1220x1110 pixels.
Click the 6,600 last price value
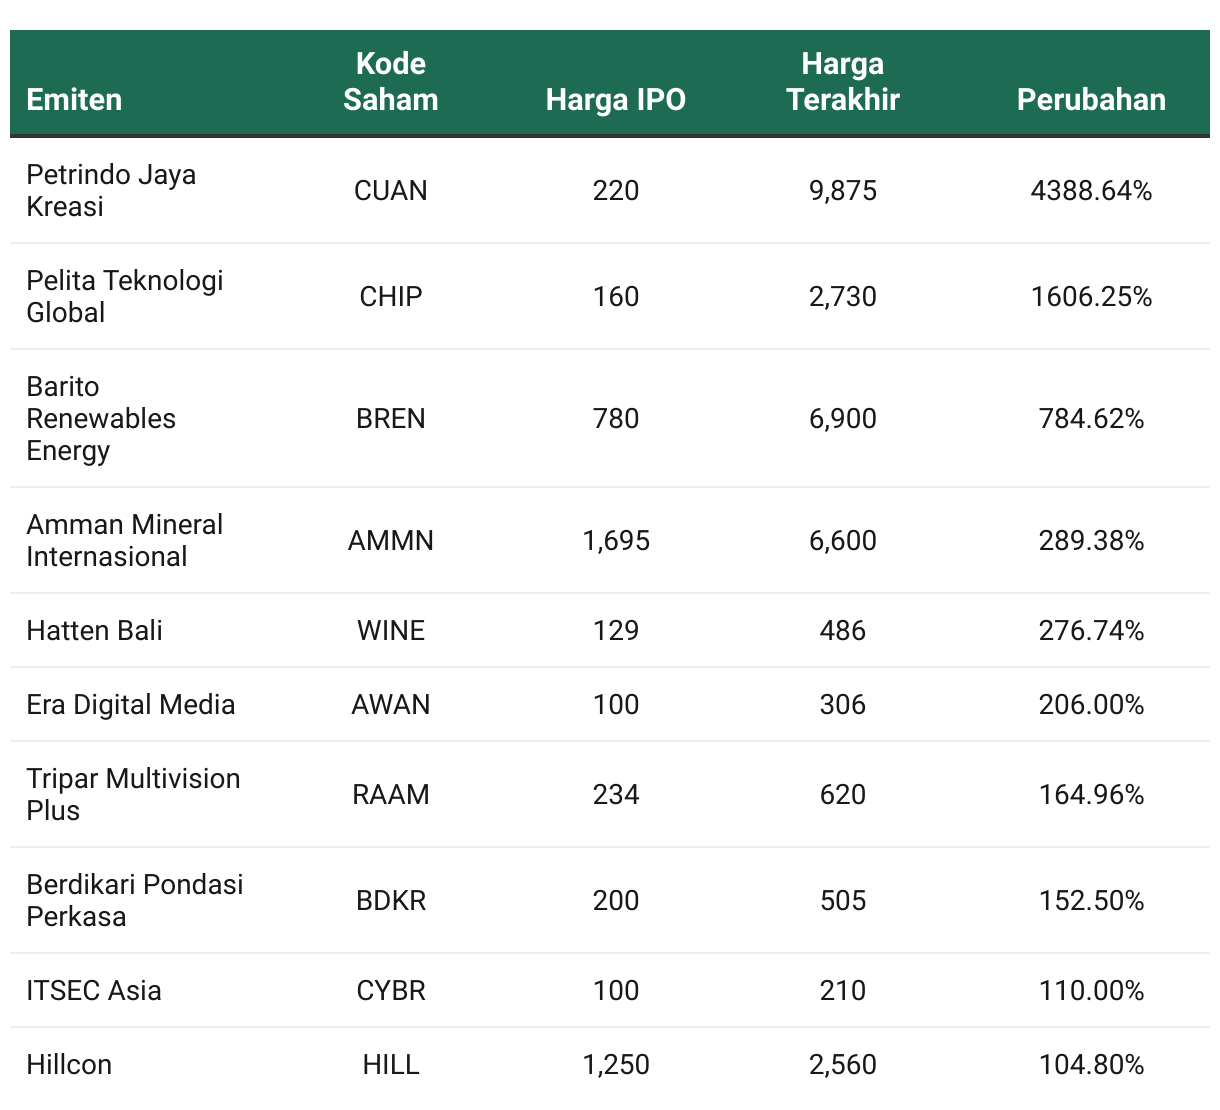point(842,540)
